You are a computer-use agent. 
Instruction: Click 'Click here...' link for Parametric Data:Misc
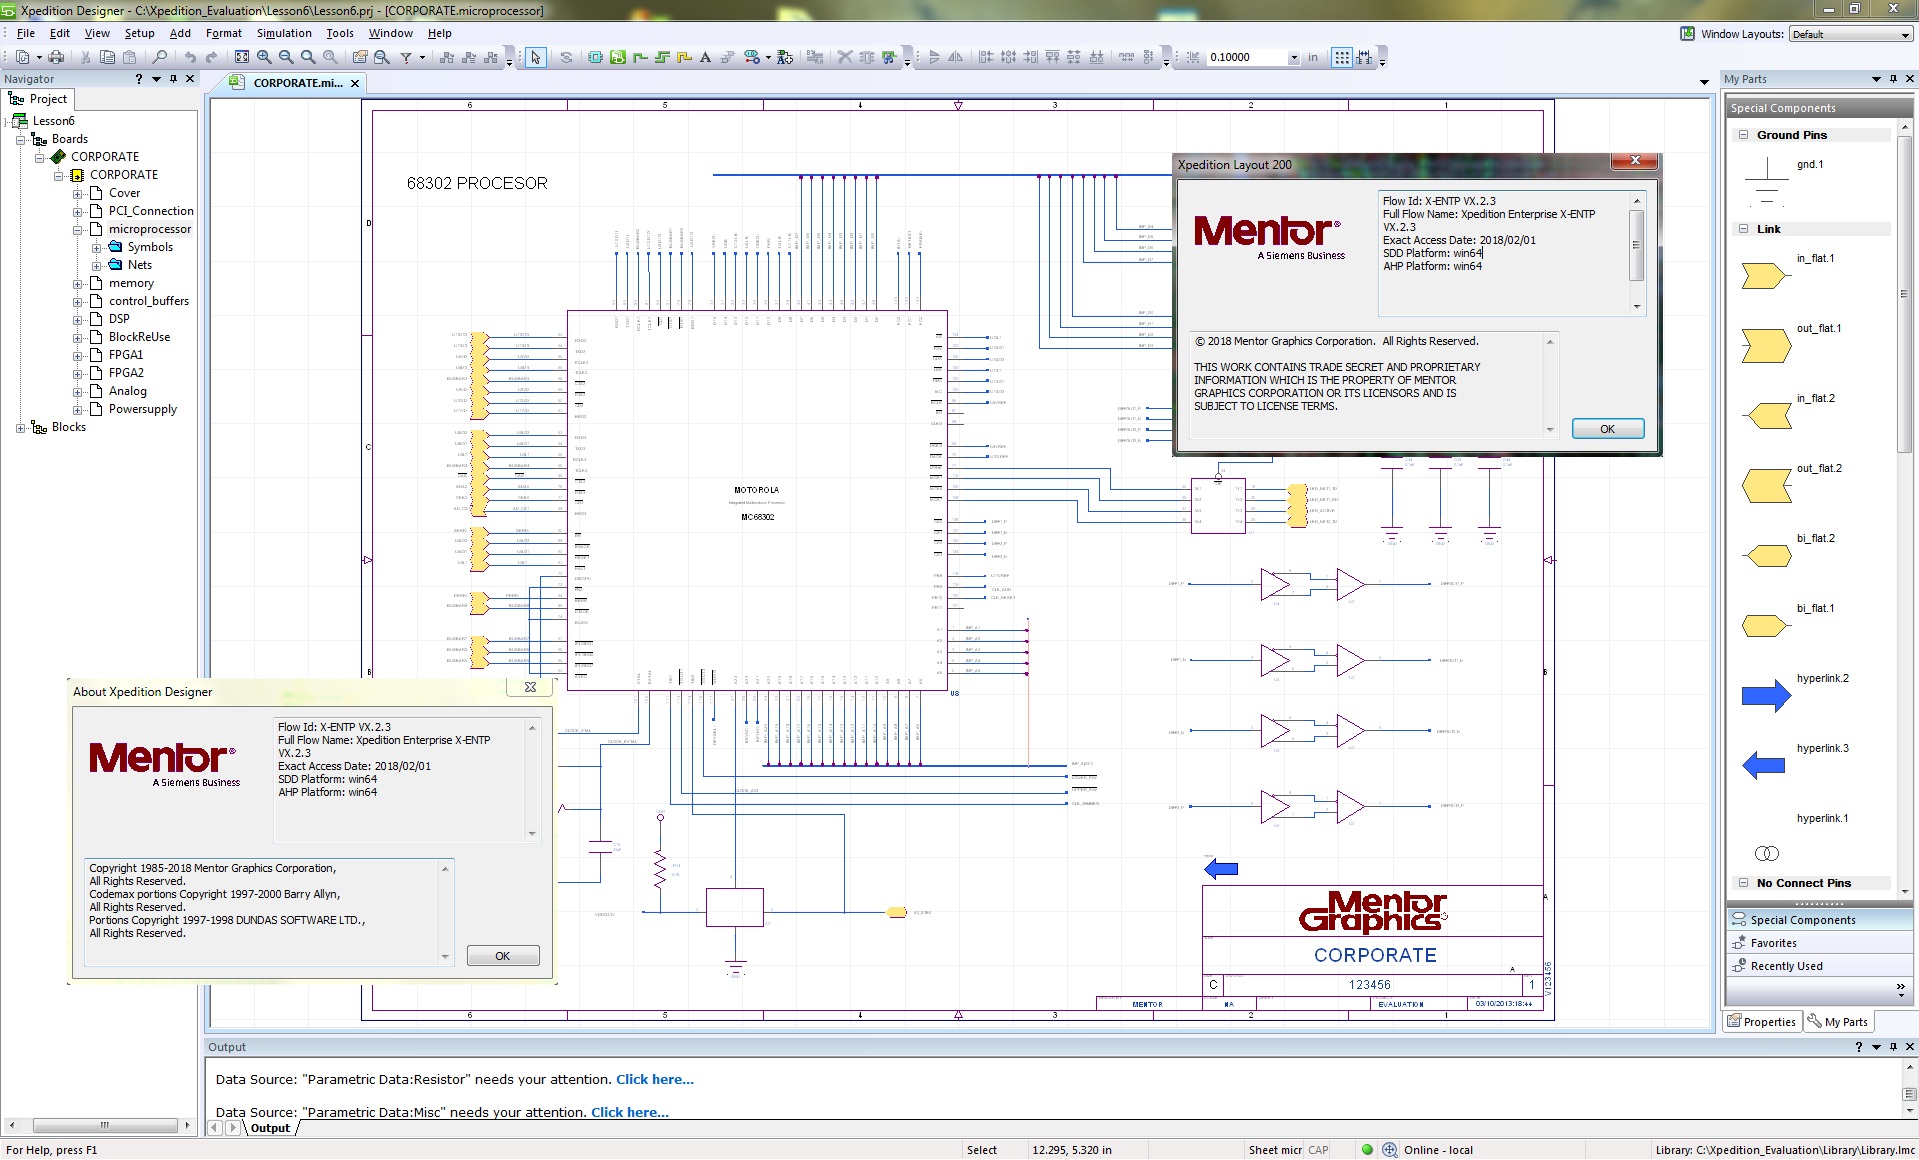pyautogui.click(x=629, y=1112)
